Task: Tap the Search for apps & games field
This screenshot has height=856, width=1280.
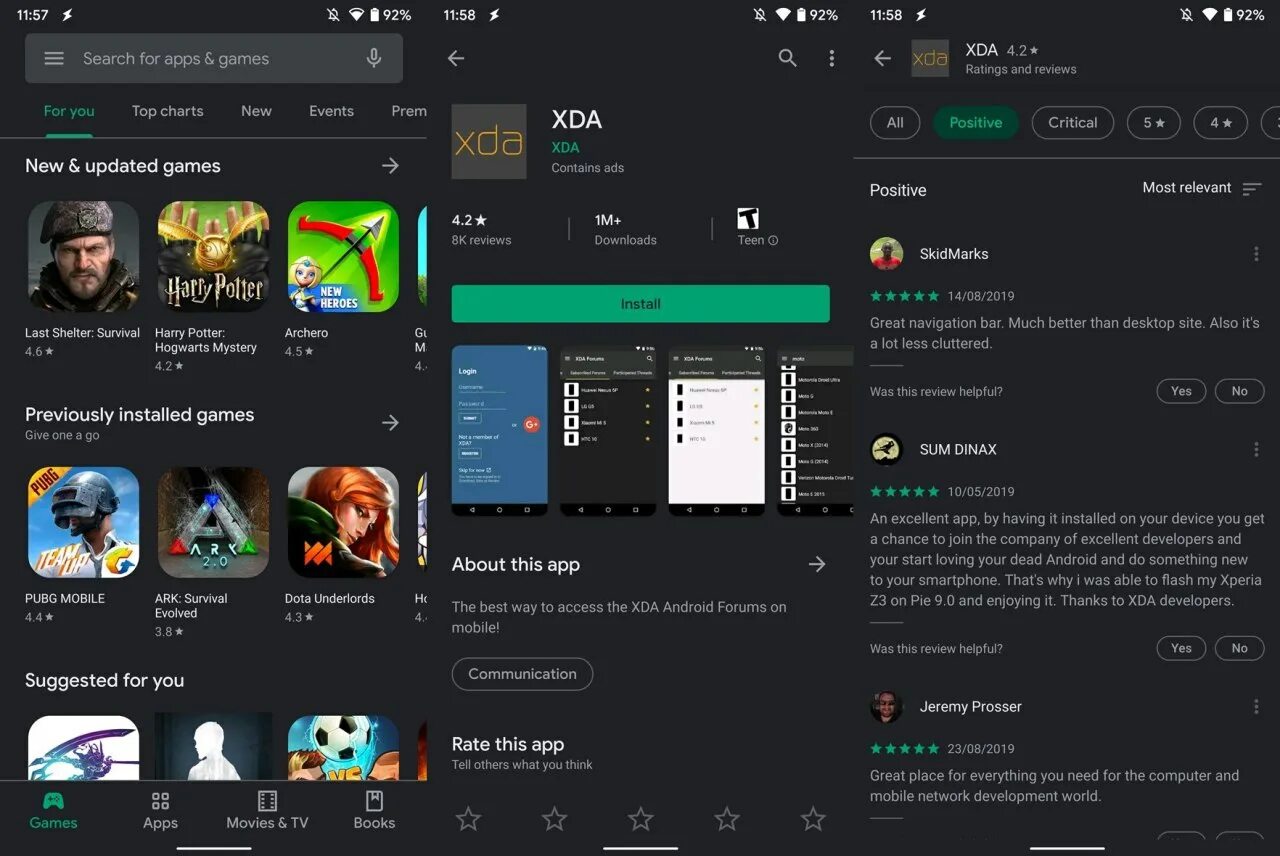Action: [214, 58]
